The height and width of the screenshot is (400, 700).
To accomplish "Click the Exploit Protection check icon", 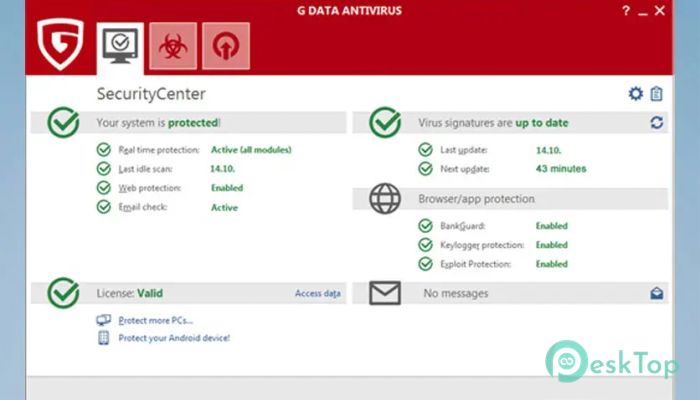I will click(425, 264).
